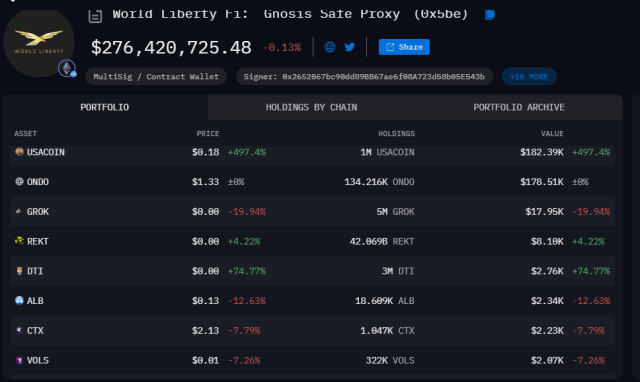Click the copy address icon beside (0x5be)
Image resolution: width=640 pixels, height=382 pixels.
pos(490,15)
